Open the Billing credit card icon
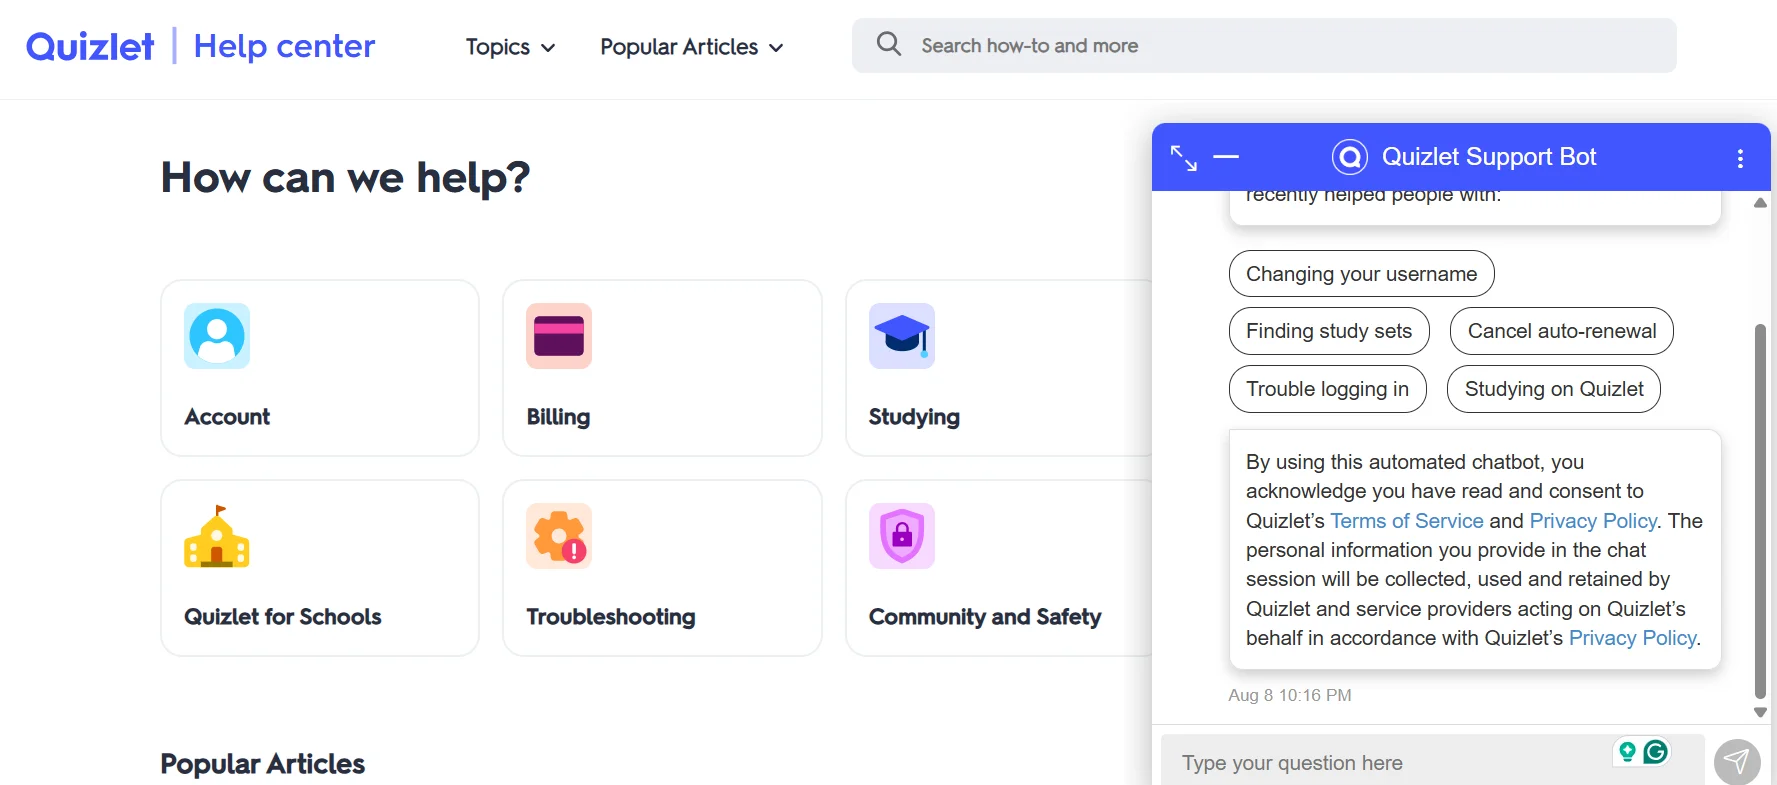The height and width of the screenshot is (785, 1777). coord(559,336)
